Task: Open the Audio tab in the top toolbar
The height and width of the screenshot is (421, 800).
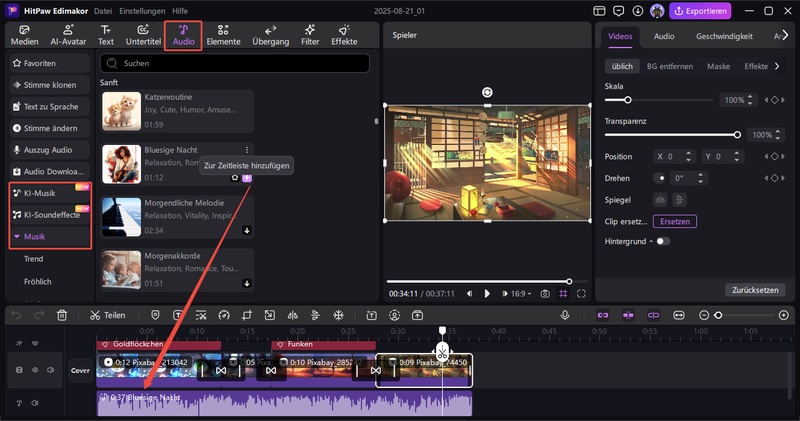Action: (x=183, y=35)
